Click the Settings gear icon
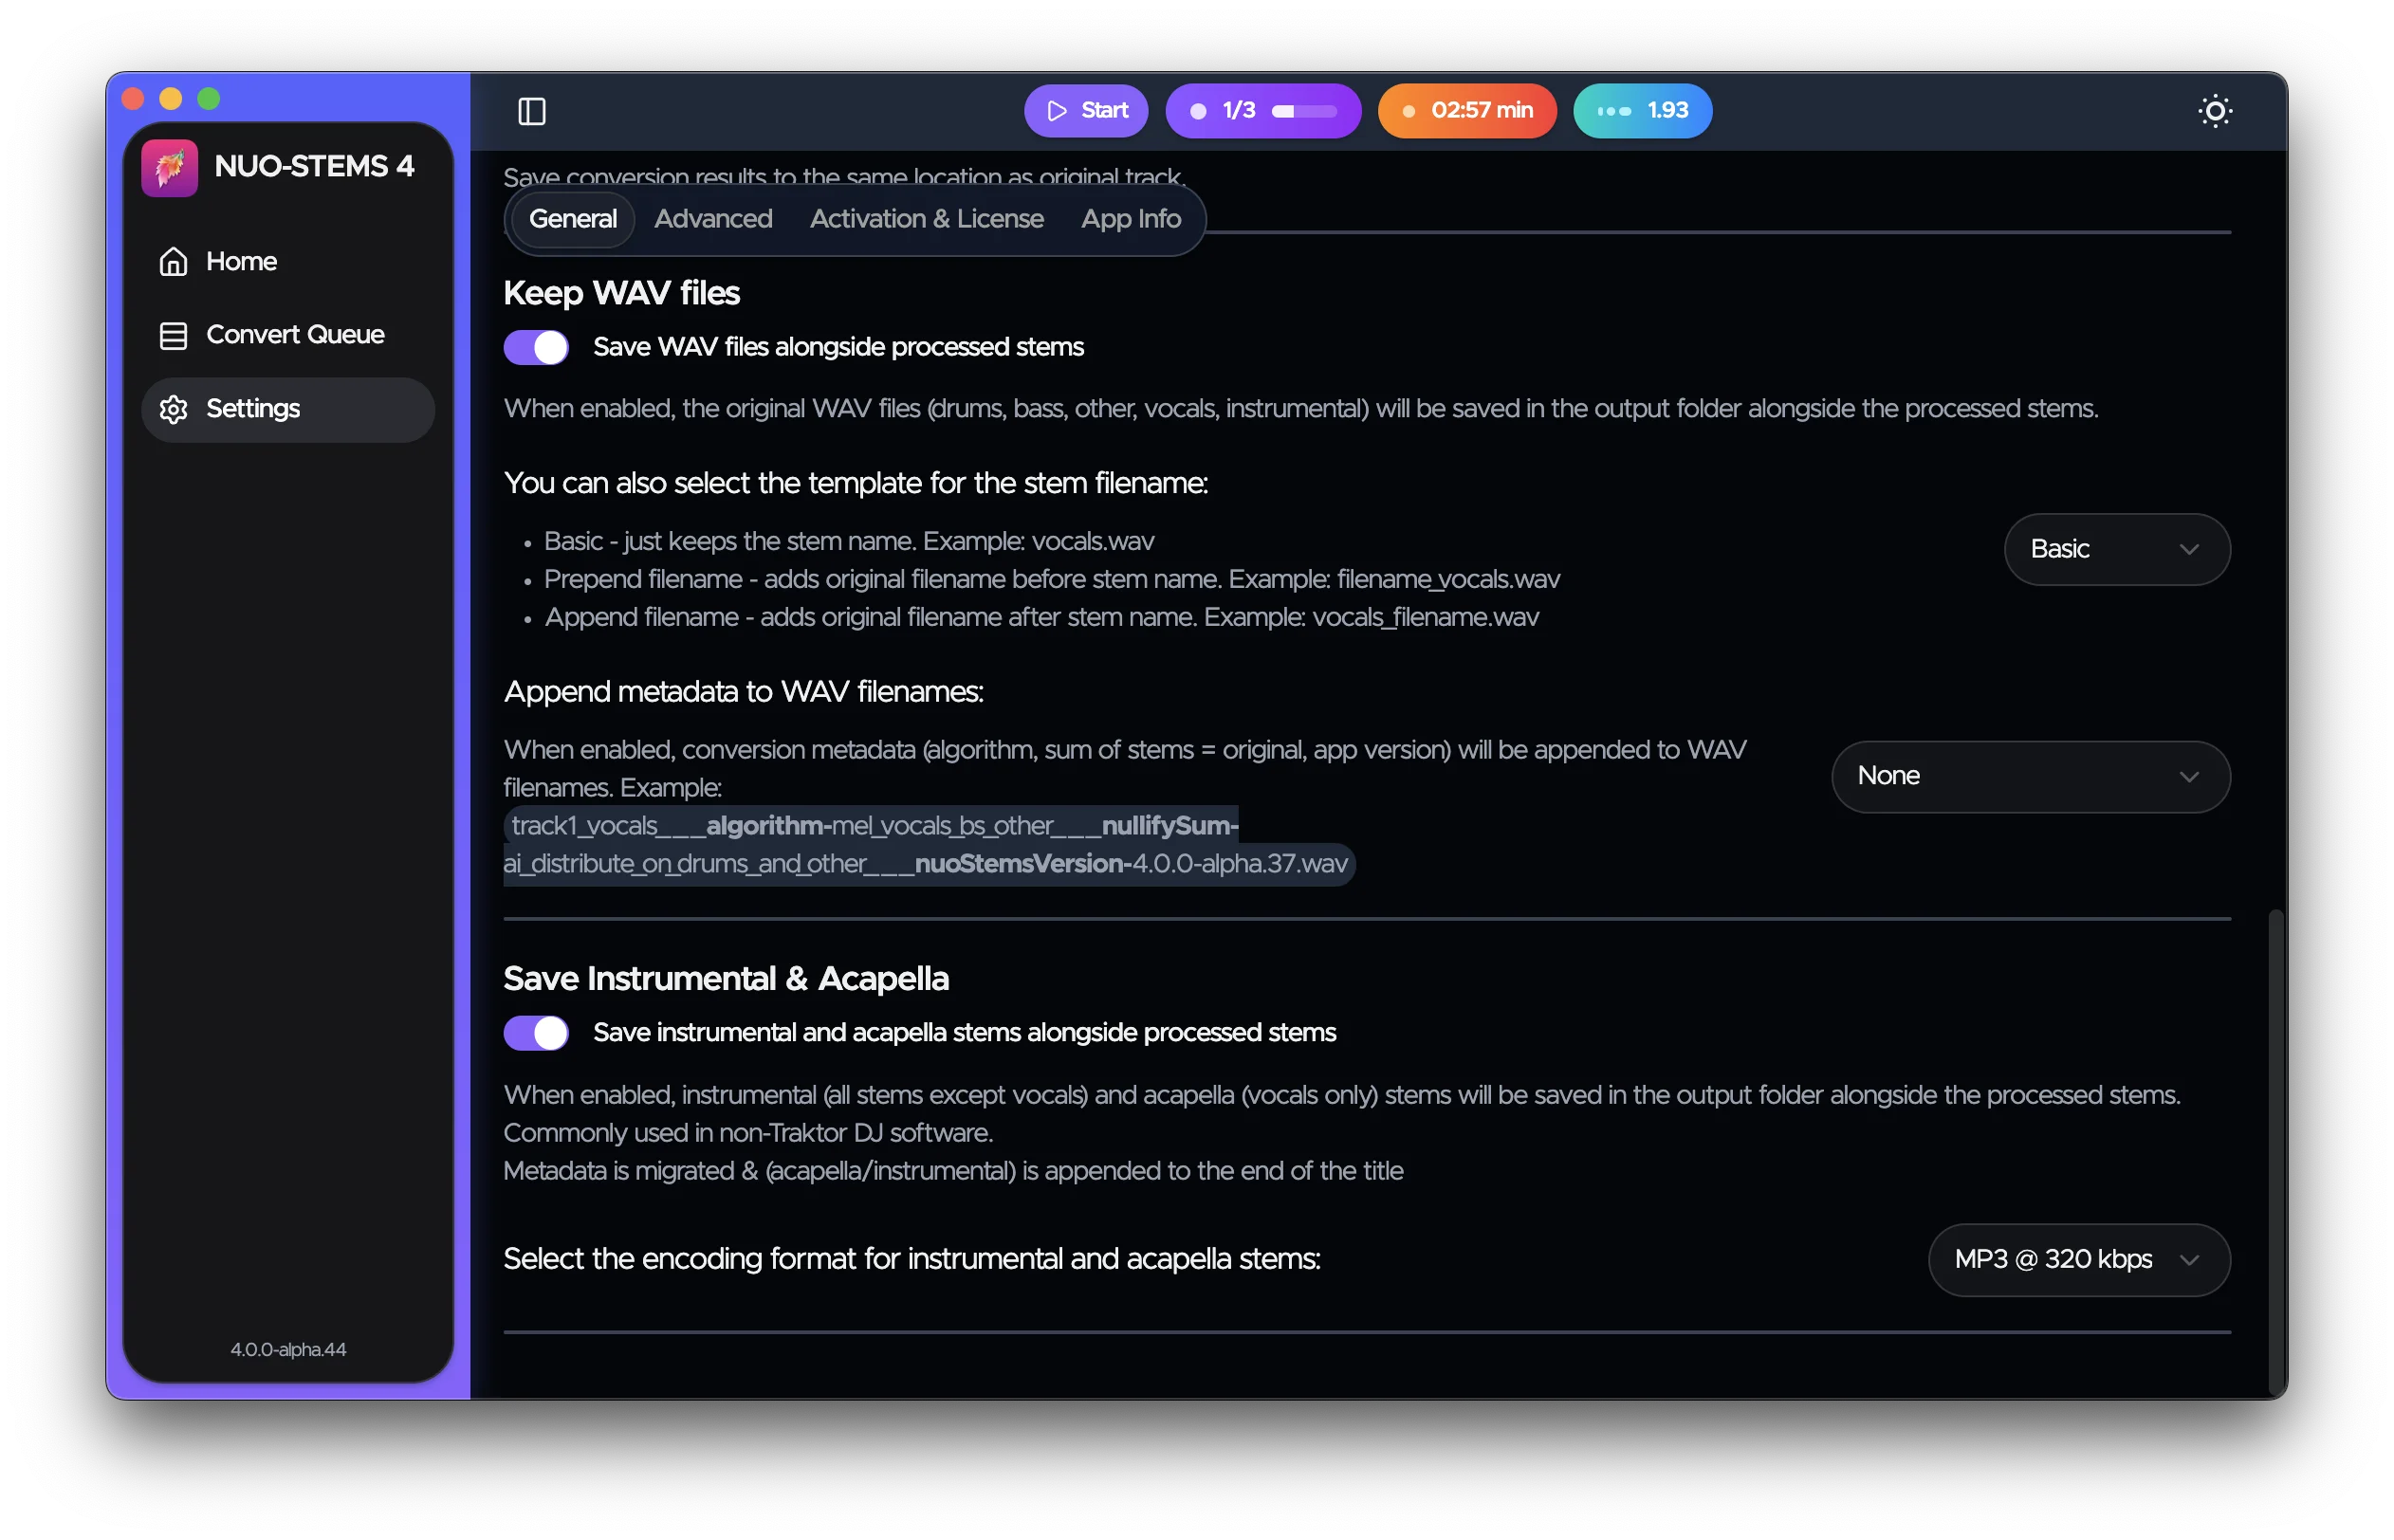The image size is (2394, 1540). pos(173,409)
